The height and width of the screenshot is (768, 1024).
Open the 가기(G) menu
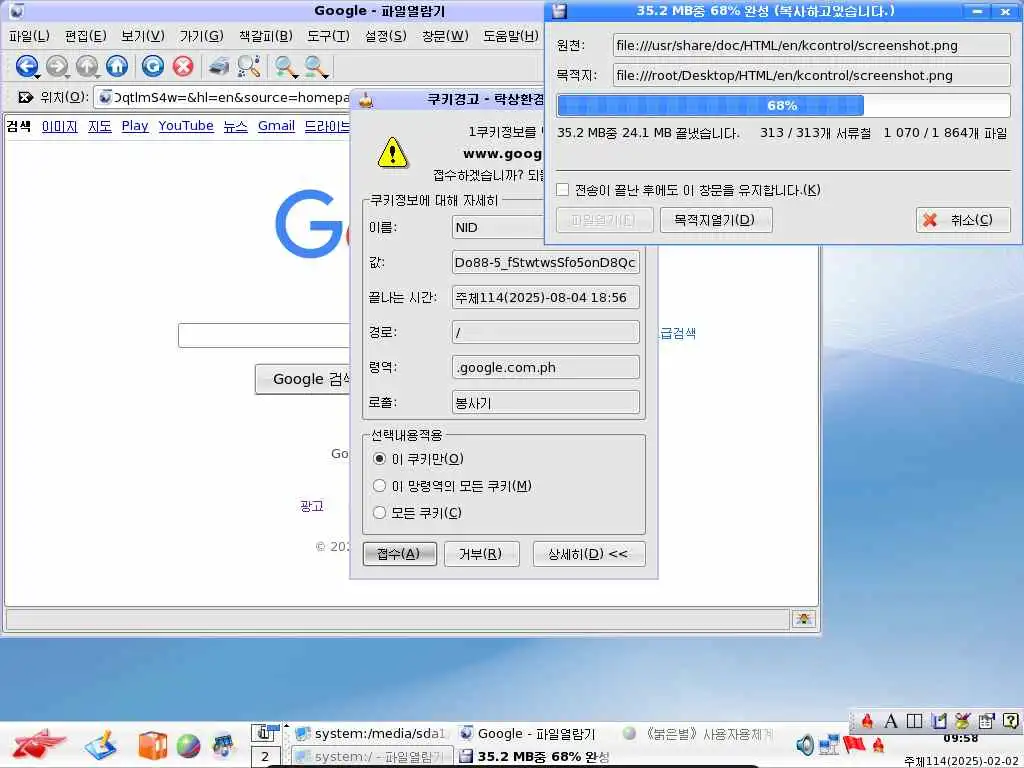202,36
